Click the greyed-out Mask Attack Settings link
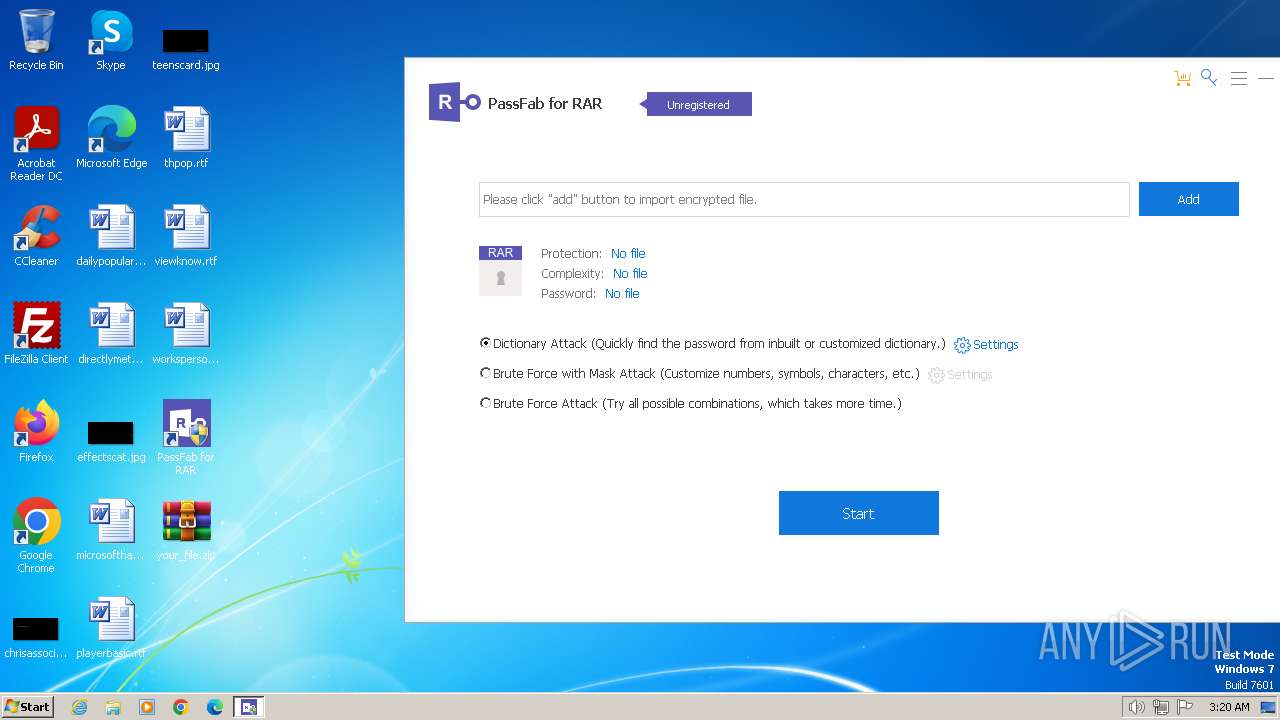Image resolution: width=1280 pixels, height=720 pixels. (x=960, y=374)
